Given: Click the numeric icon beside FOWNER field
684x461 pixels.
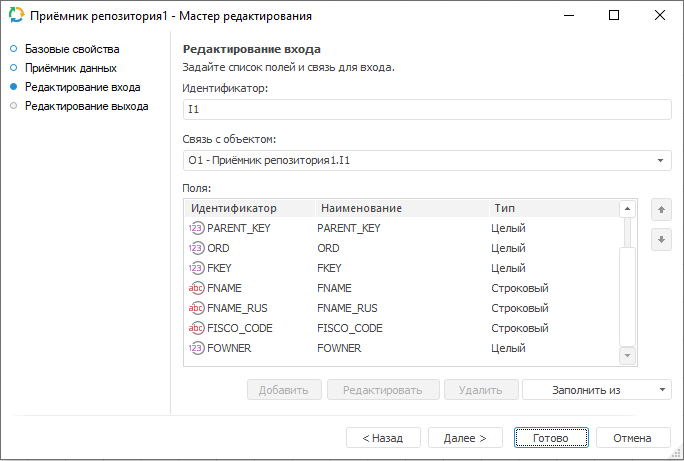Looking at the screenshot, I should point(196,348).
